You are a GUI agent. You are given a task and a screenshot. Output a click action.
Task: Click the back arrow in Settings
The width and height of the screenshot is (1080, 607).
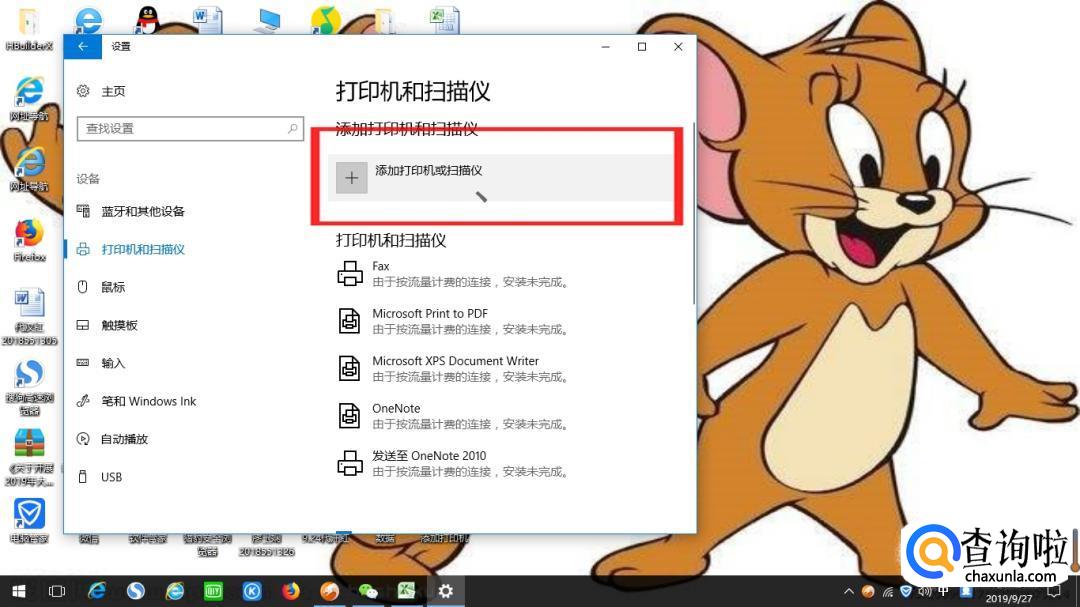[82, 47]
